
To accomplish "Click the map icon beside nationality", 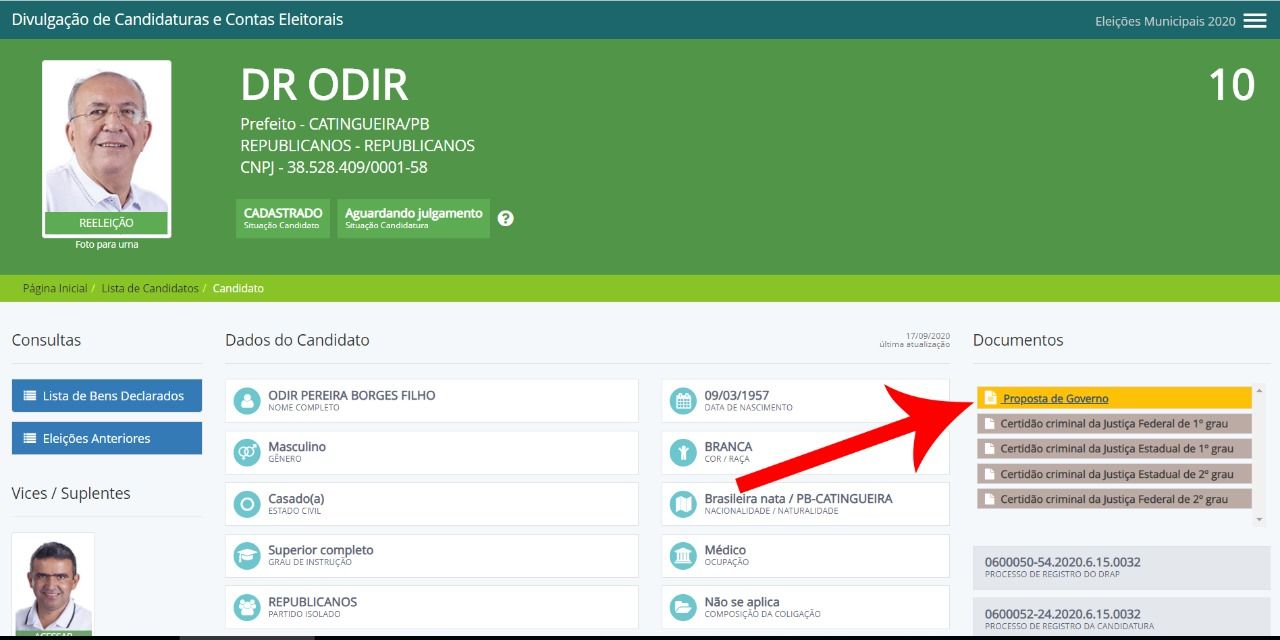I will click(x=684, y=504).
